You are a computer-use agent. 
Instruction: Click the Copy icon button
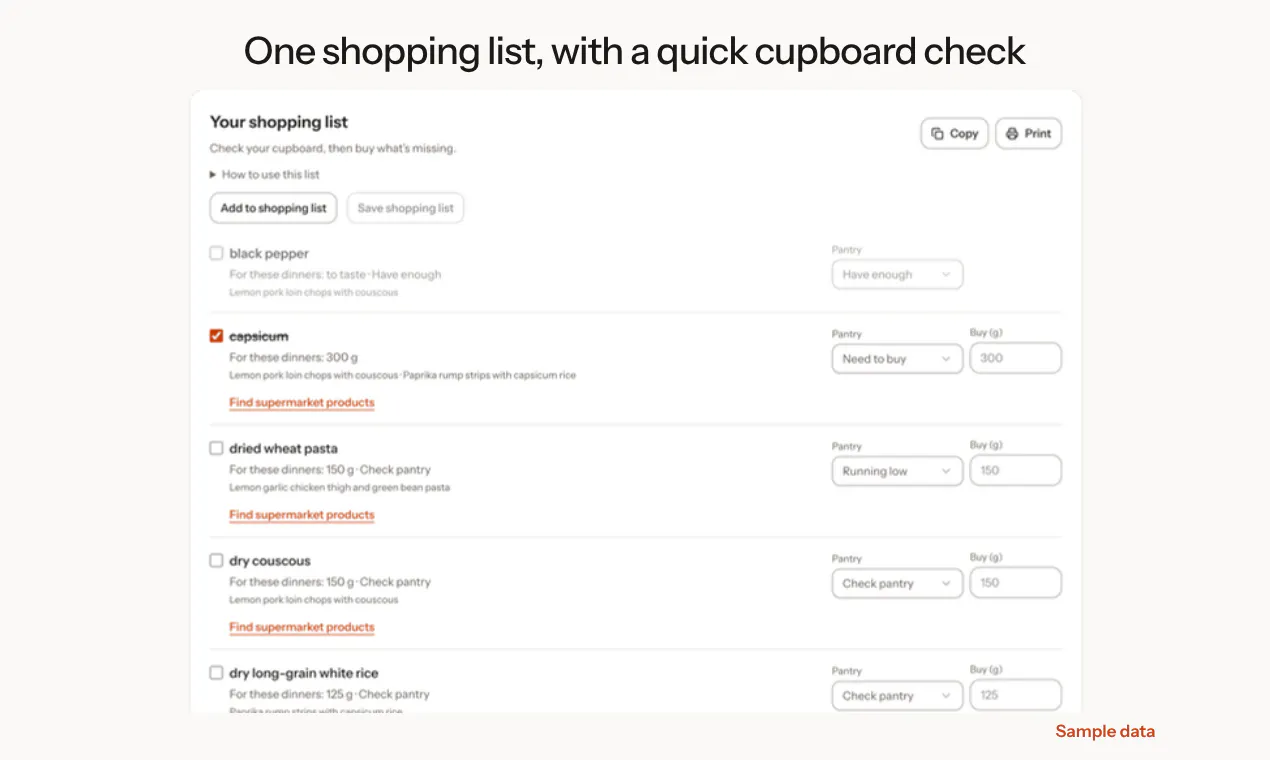[x=954, y=133]
